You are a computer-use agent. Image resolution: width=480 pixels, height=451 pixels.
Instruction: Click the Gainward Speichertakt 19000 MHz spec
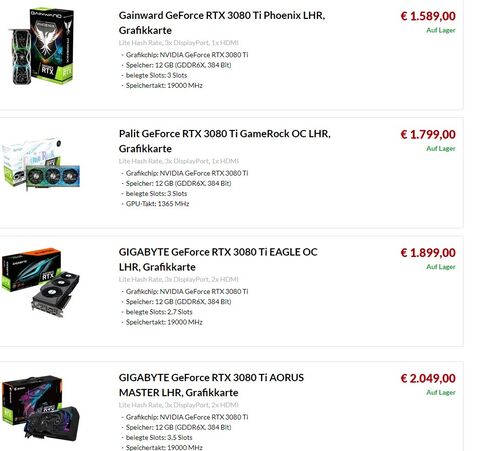[x=164, y=85]
